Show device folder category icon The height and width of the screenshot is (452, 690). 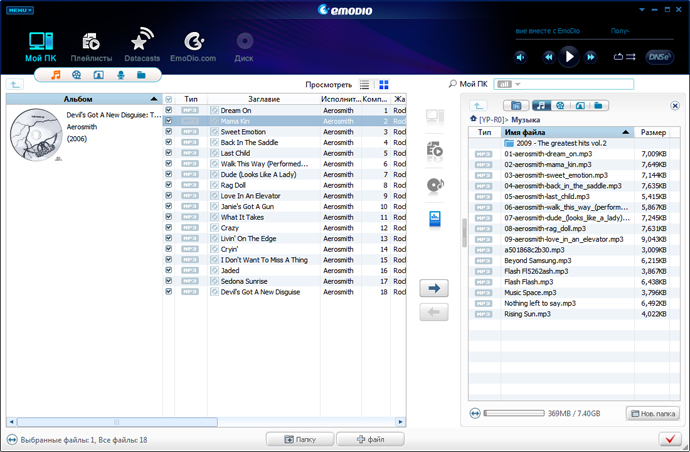coord(598,106)
